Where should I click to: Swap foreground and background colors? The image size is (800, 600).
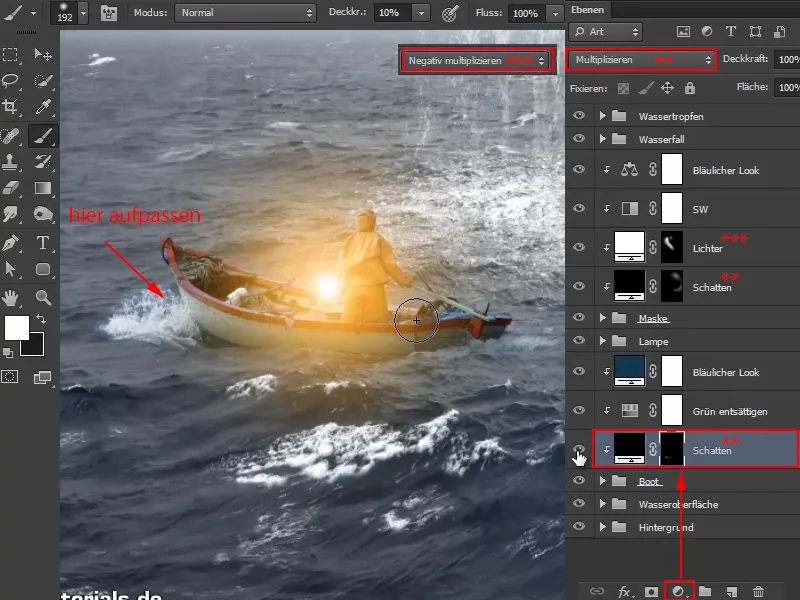point(41,319)
